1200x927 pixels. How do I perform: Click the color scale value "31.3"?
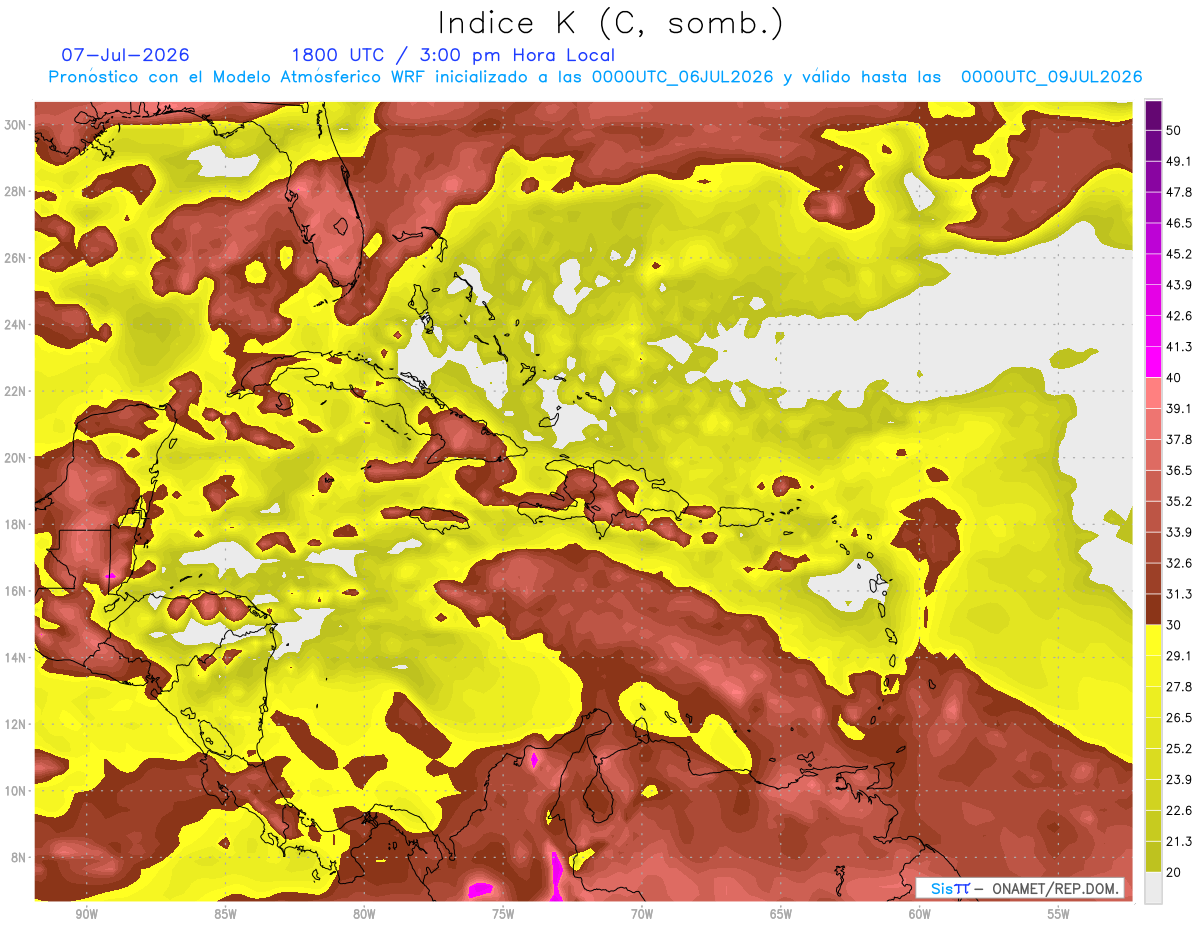tap(1178, 594)
